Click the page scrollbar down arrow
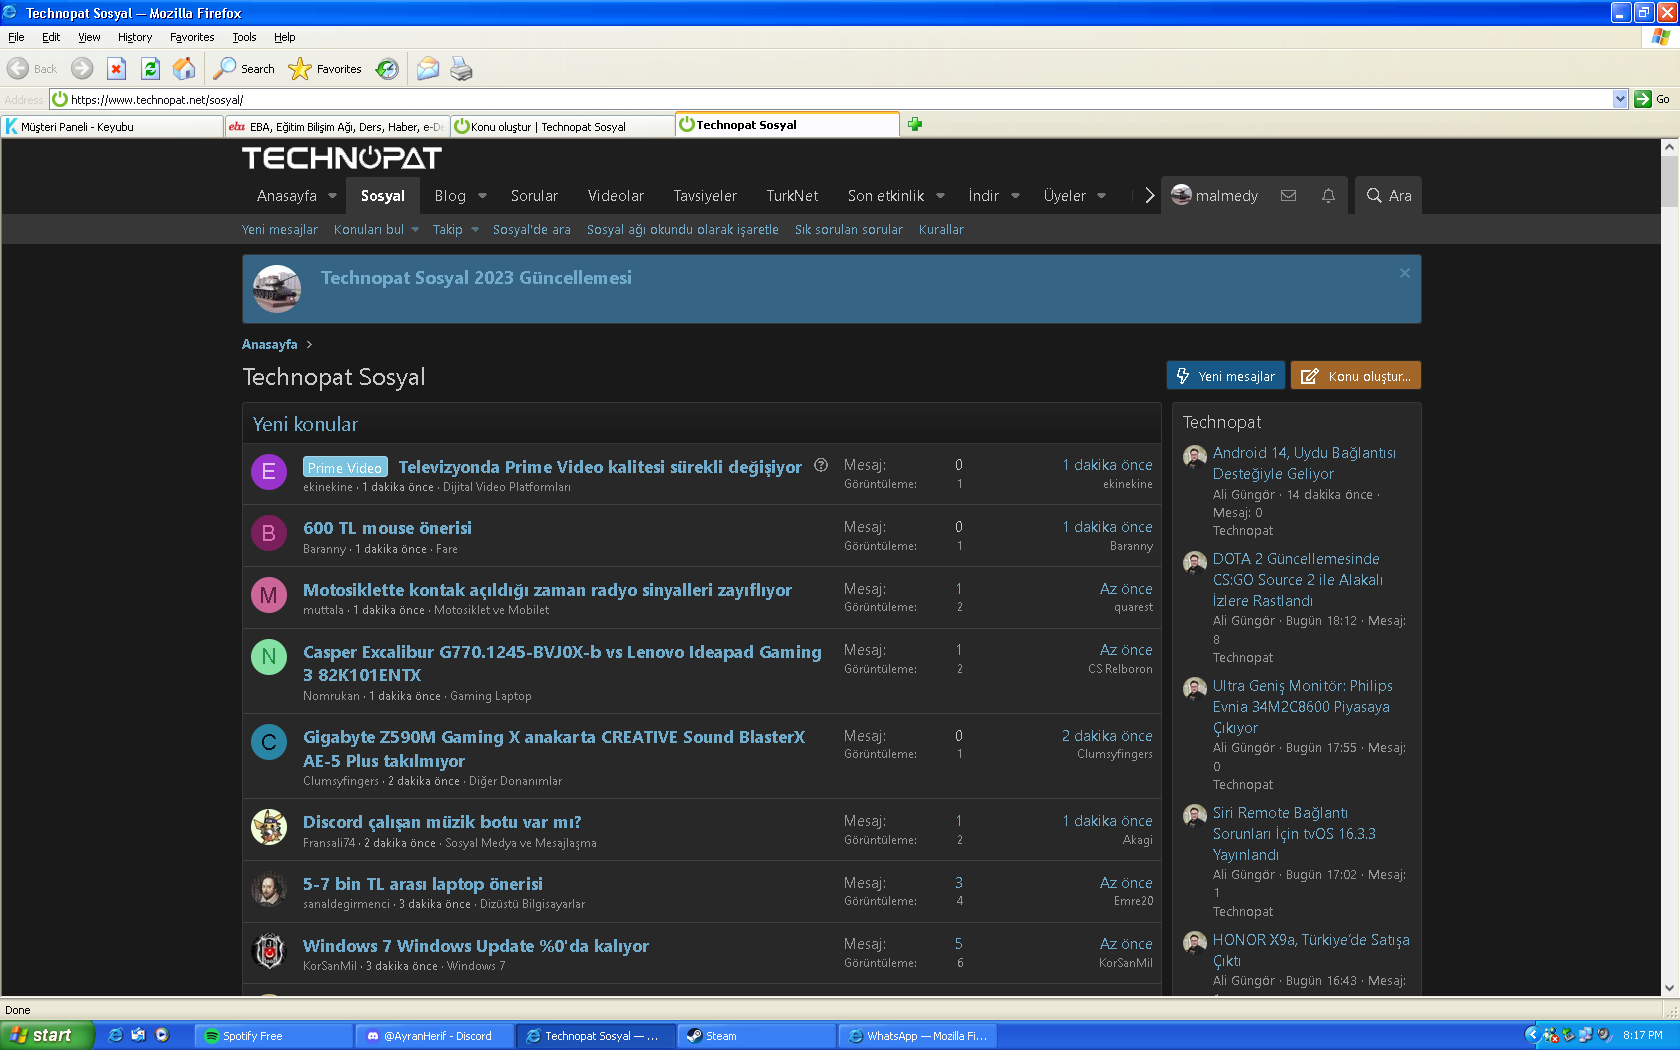Viewport: 1680px width, 1050px height. tap(1669, 987)
